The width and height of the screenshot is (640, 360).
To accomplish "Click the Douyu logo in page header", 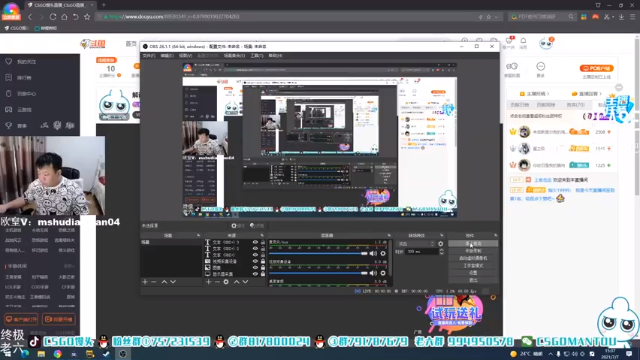I will [x=93, y=44].
